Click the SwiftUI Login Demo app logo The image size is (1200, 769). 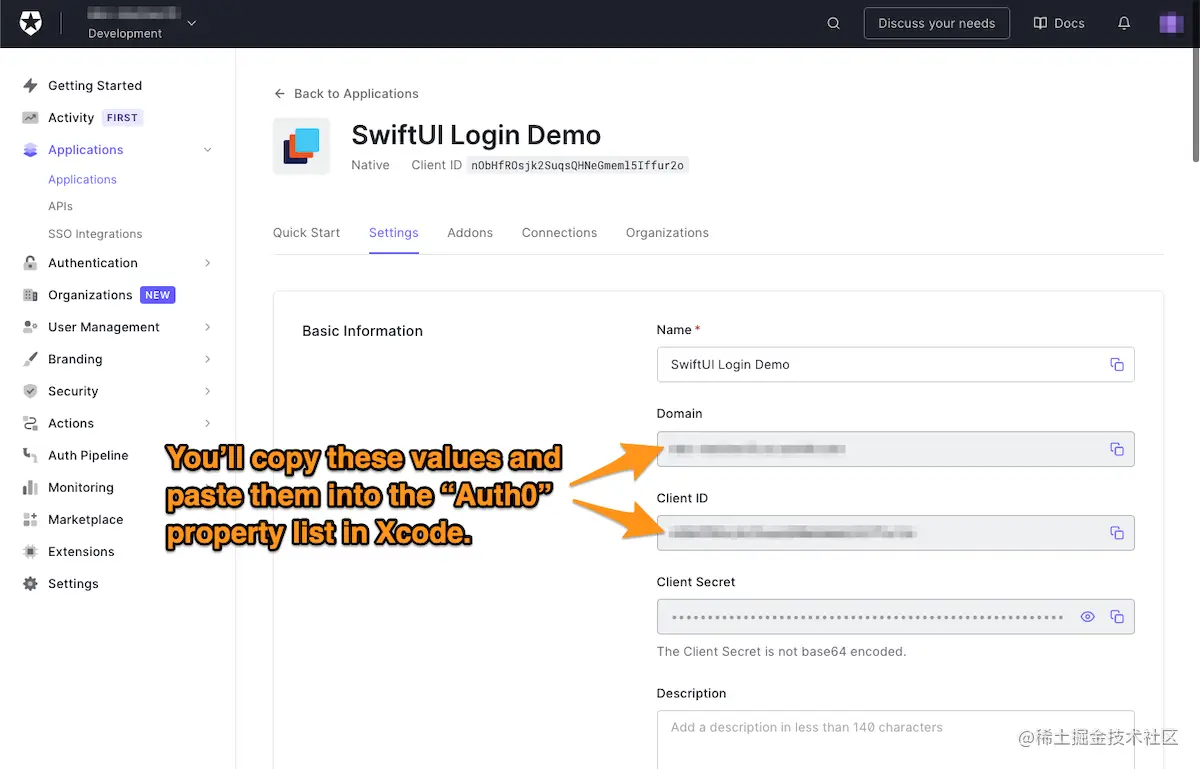click(x=301, y=146)
